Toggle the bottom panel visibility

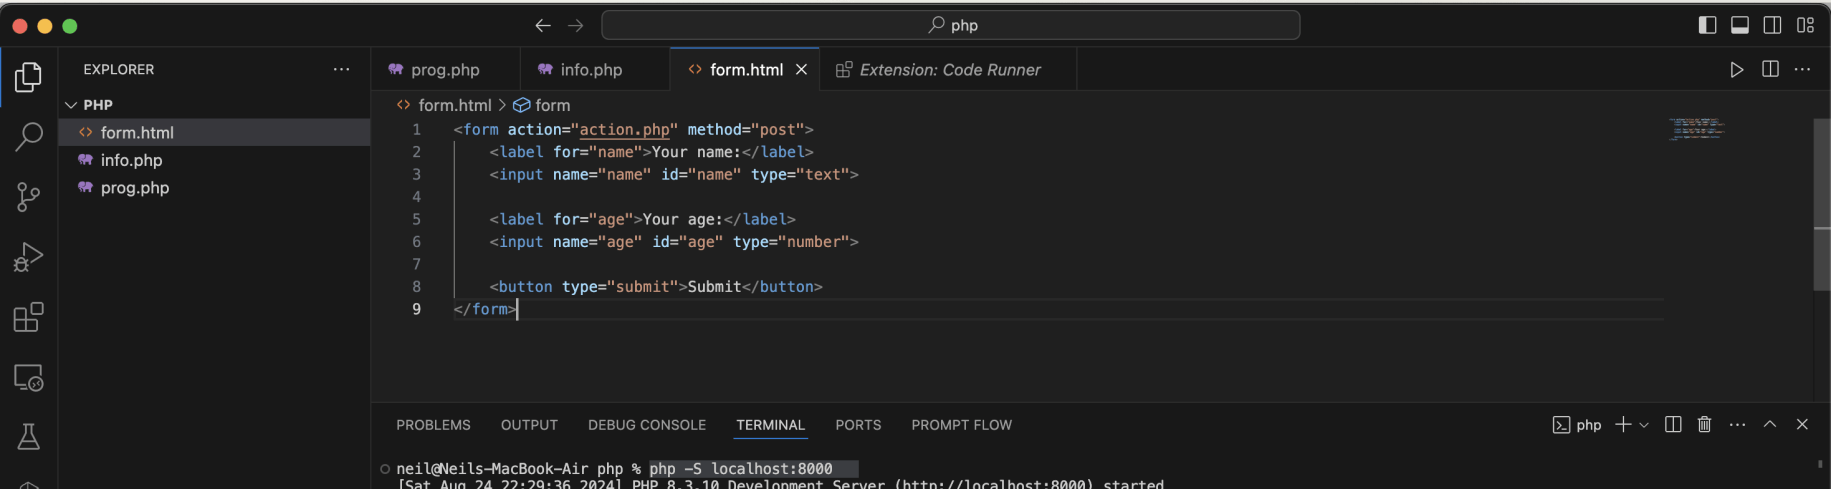pos(1740,25)
